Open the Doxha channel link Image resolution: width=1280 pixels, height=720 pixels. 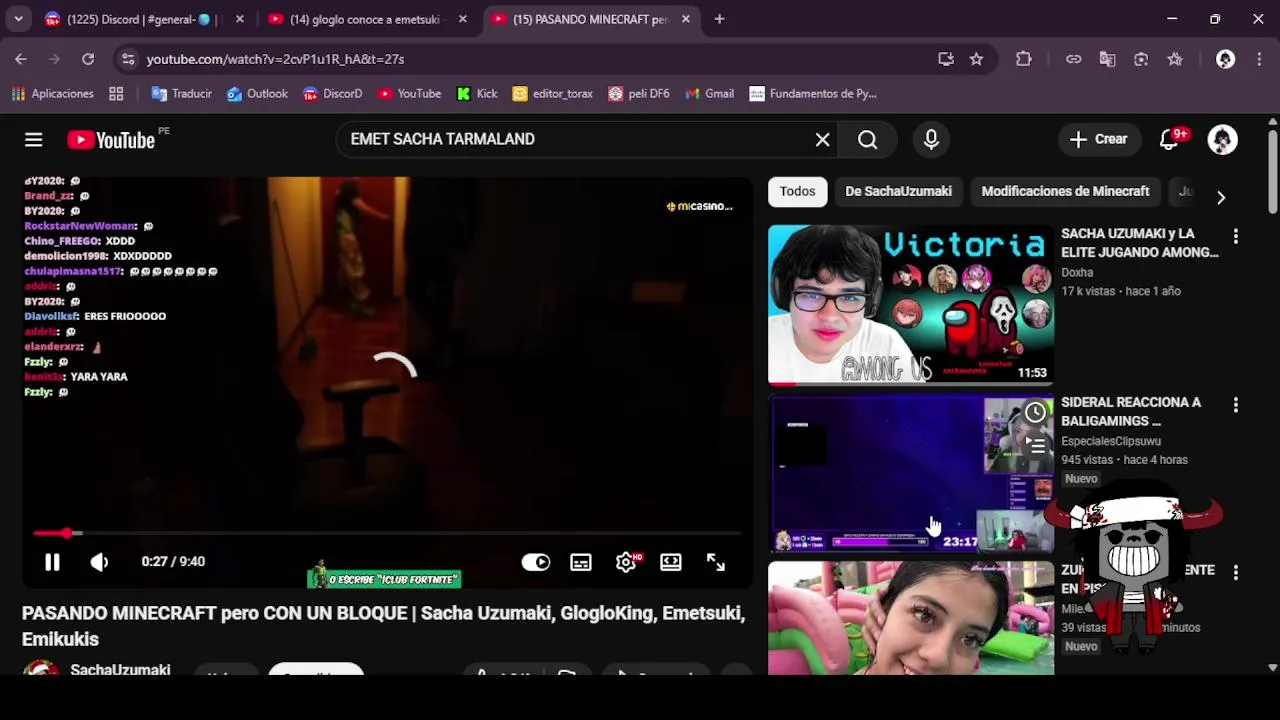1077,272
